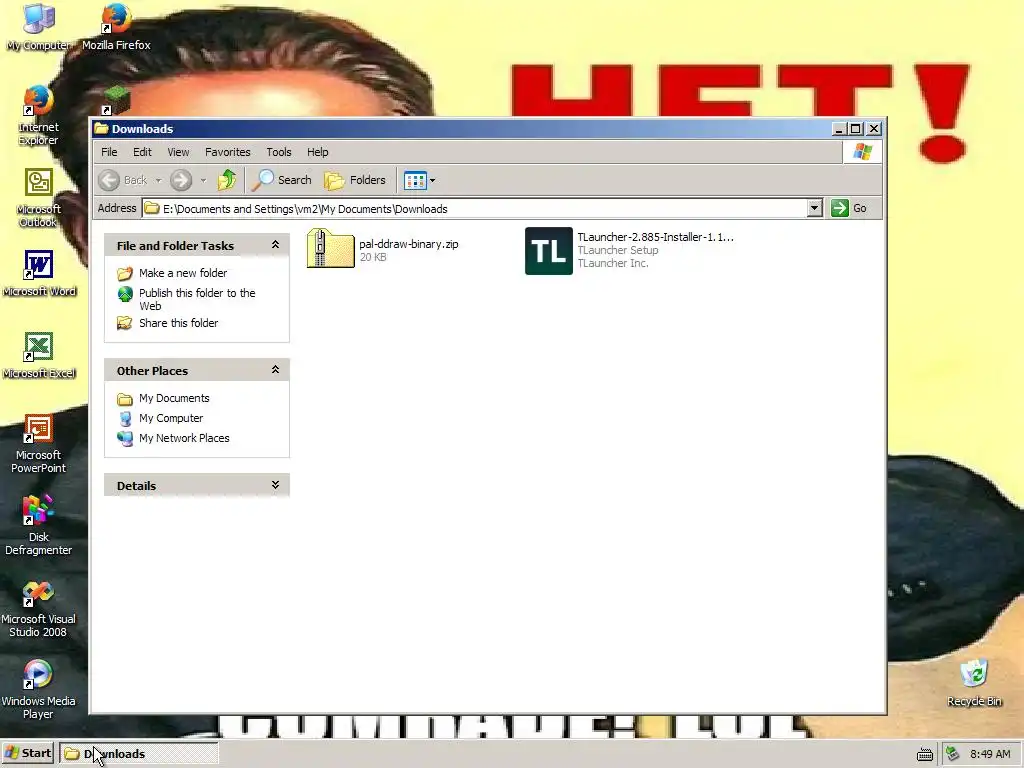The height and width of the screenshot is (768, 1024).
Task: Select Microsoft Visual Studio 2008 shortcut
Action: tap(38, 608)
